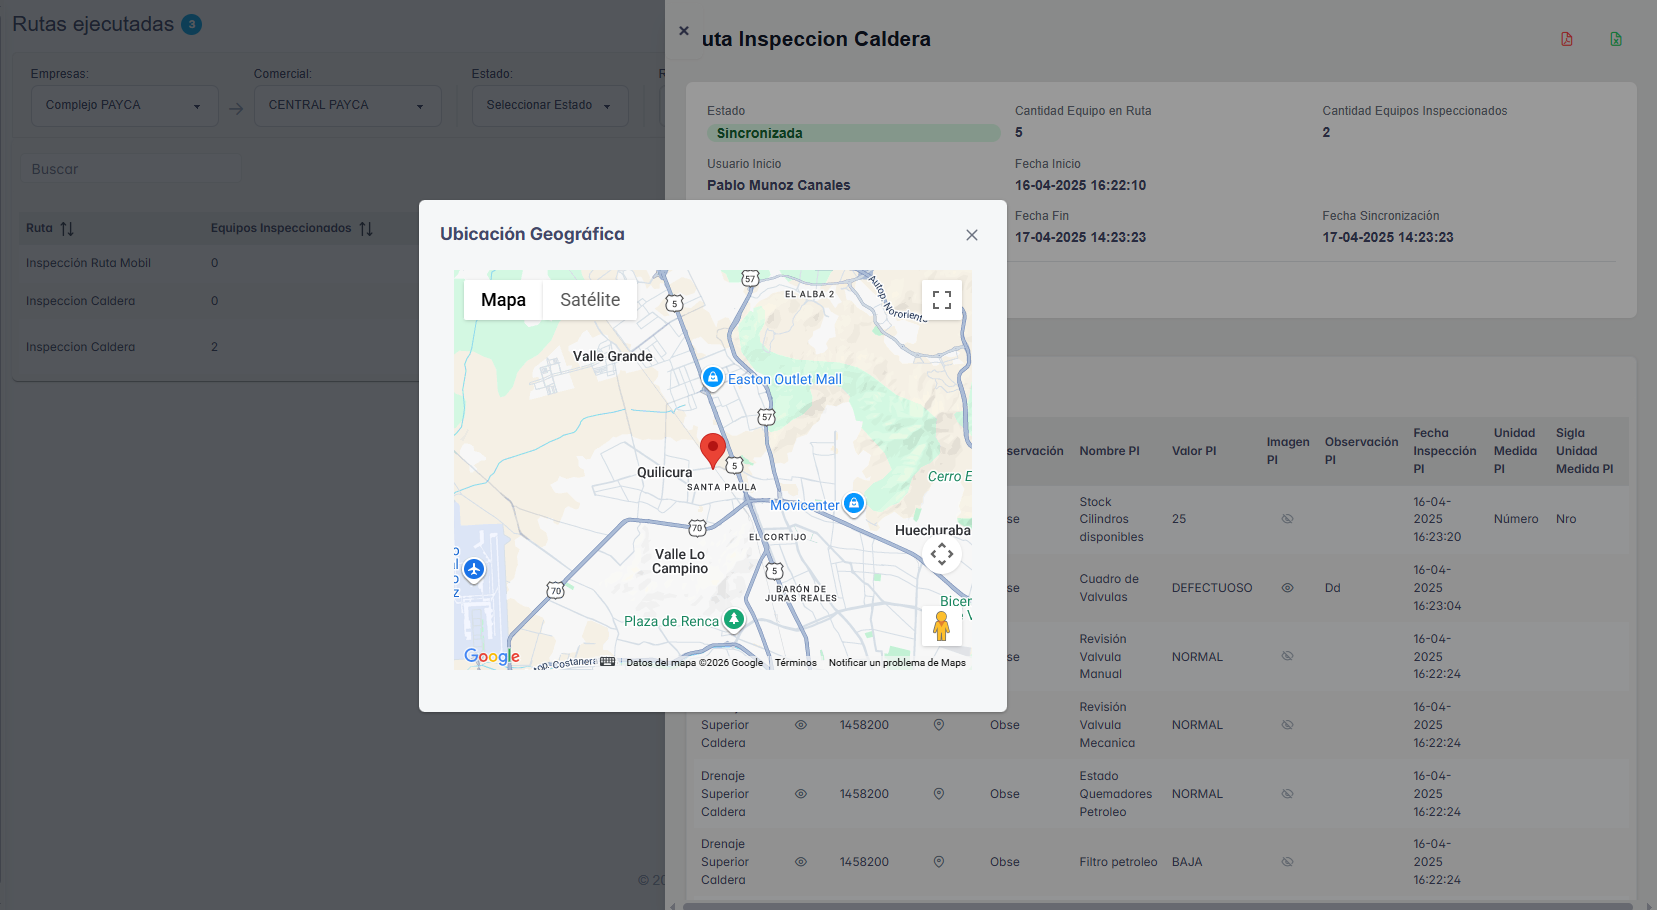Click Notificar un problema de Maps
1657x910 pixels.
[897, 662]
